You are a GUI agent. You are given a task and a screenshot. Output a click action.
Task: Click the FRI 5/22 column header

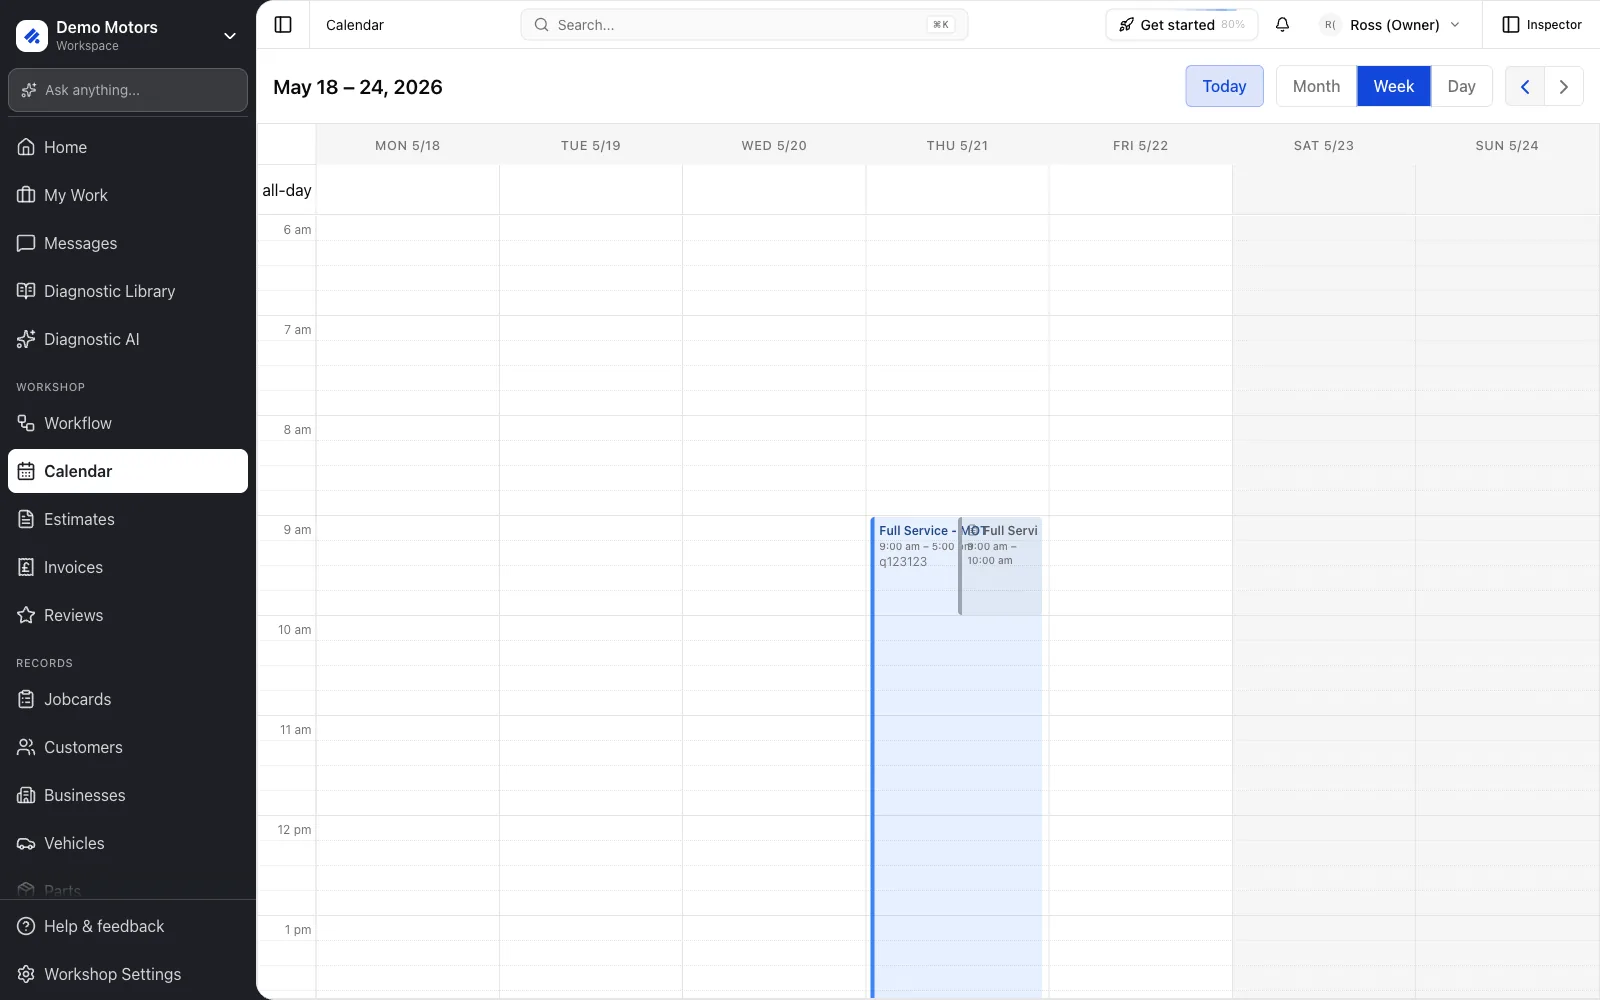tap(1140, 146)
